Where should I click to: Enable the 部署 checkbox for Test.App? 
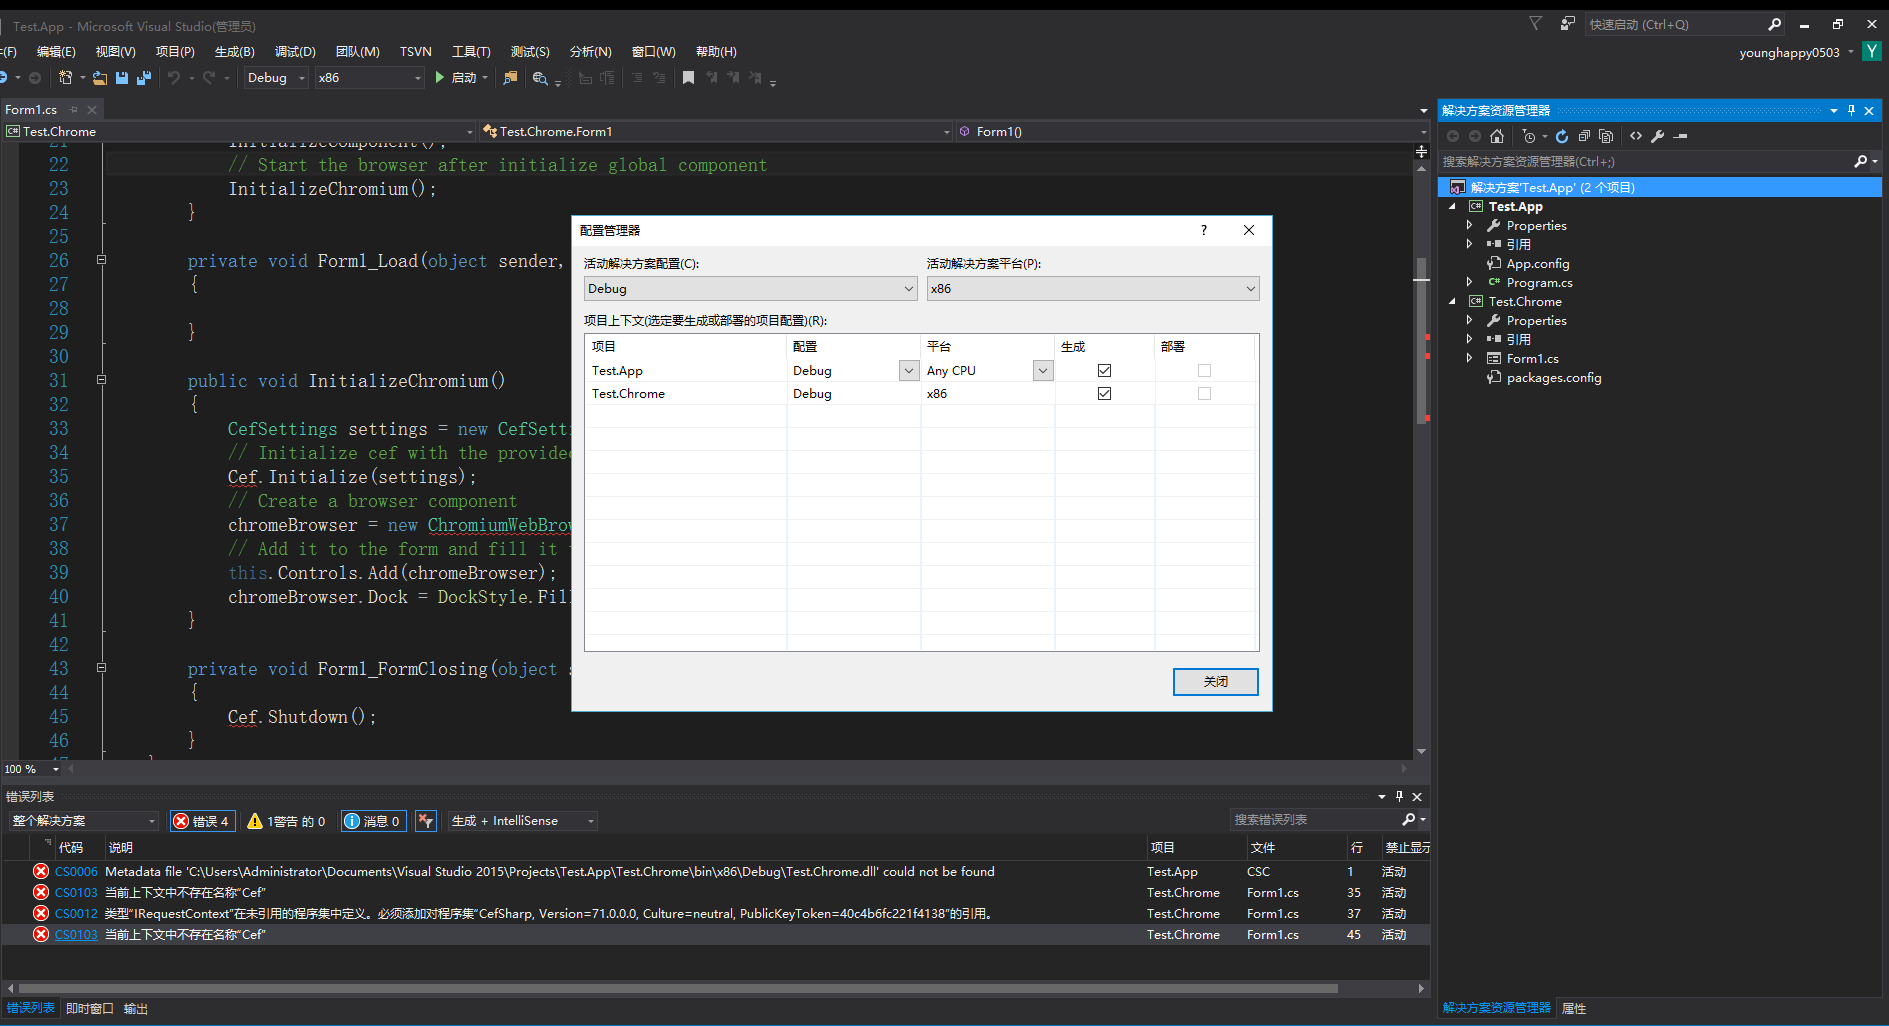(1204, 369)
